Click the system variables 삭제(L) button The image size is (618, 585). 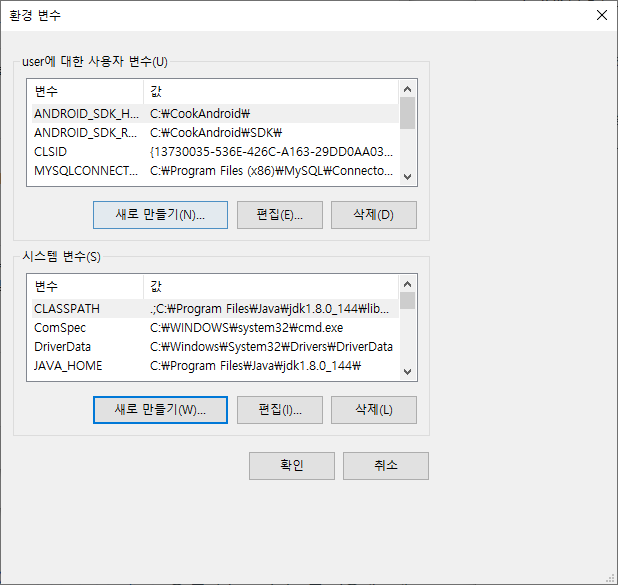[374, 410]
